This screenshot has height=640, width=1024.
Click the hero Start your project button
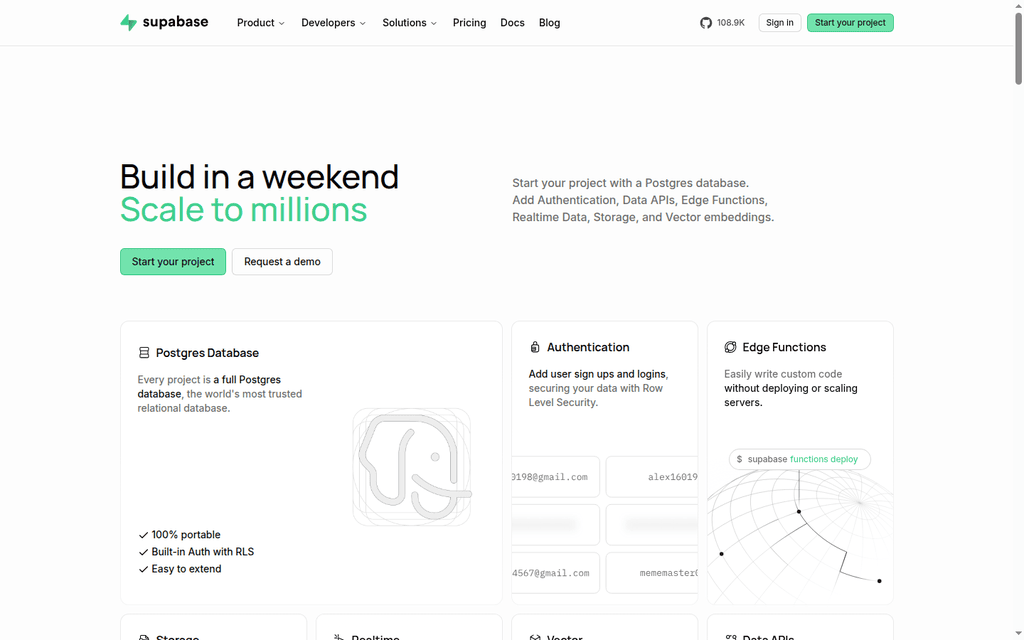(x=173, y=262)
